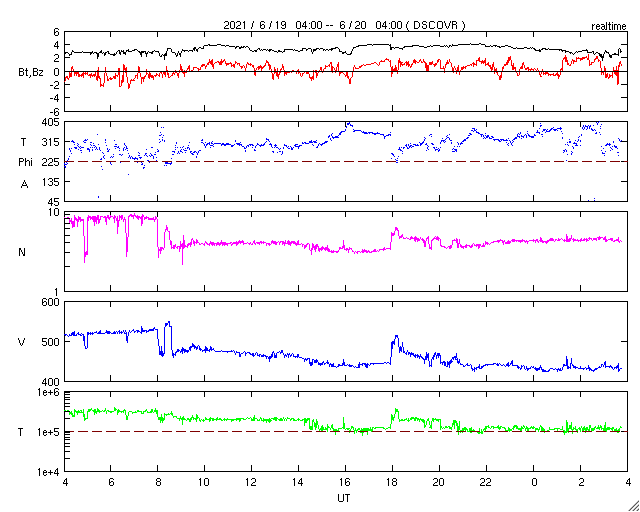
Task: Click the '405' value on the Phi axis
Action: 51,122
